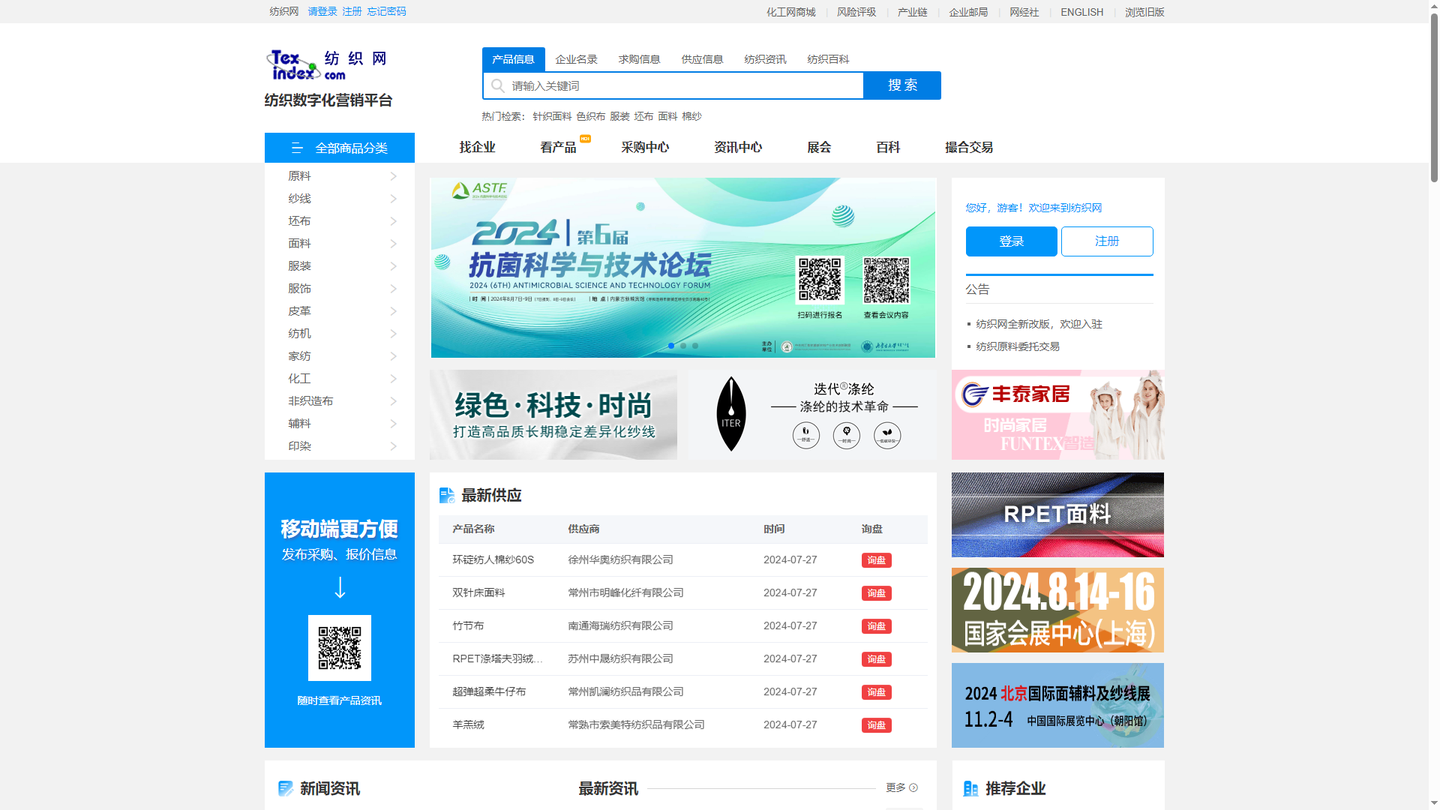Click the red 询盘 tag for 环锭纺人棉纱60S
The height and width of the screenshot is (810, 1440).
coord(876,560)
